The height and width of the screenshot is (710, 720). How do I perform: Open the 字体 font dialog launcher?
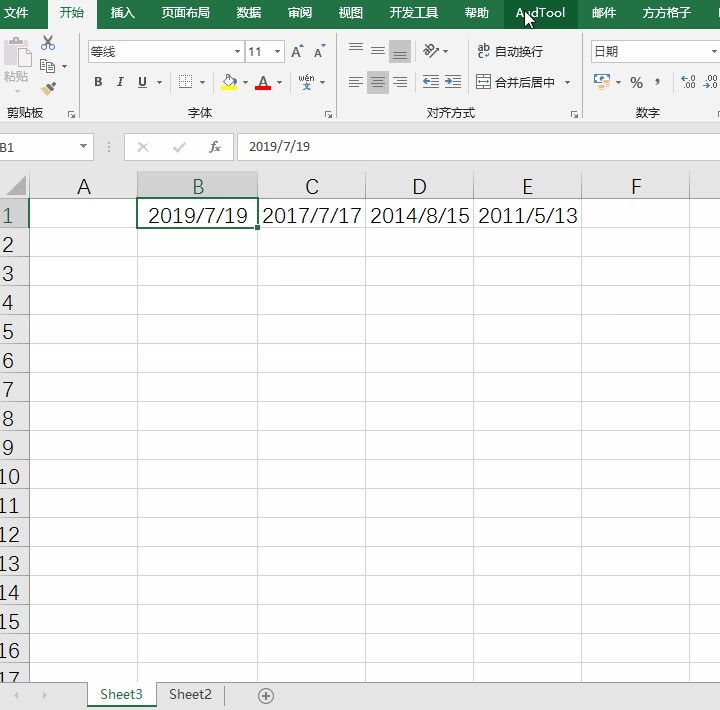coord(328,114)
